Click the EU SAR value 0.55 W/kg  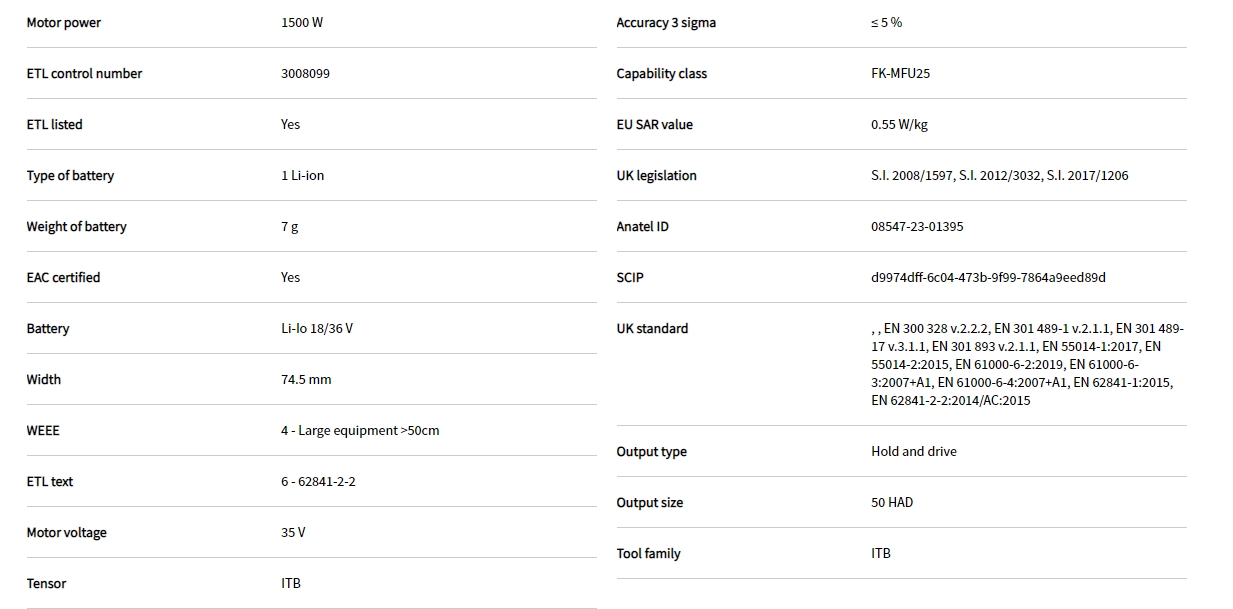[899, 125]
